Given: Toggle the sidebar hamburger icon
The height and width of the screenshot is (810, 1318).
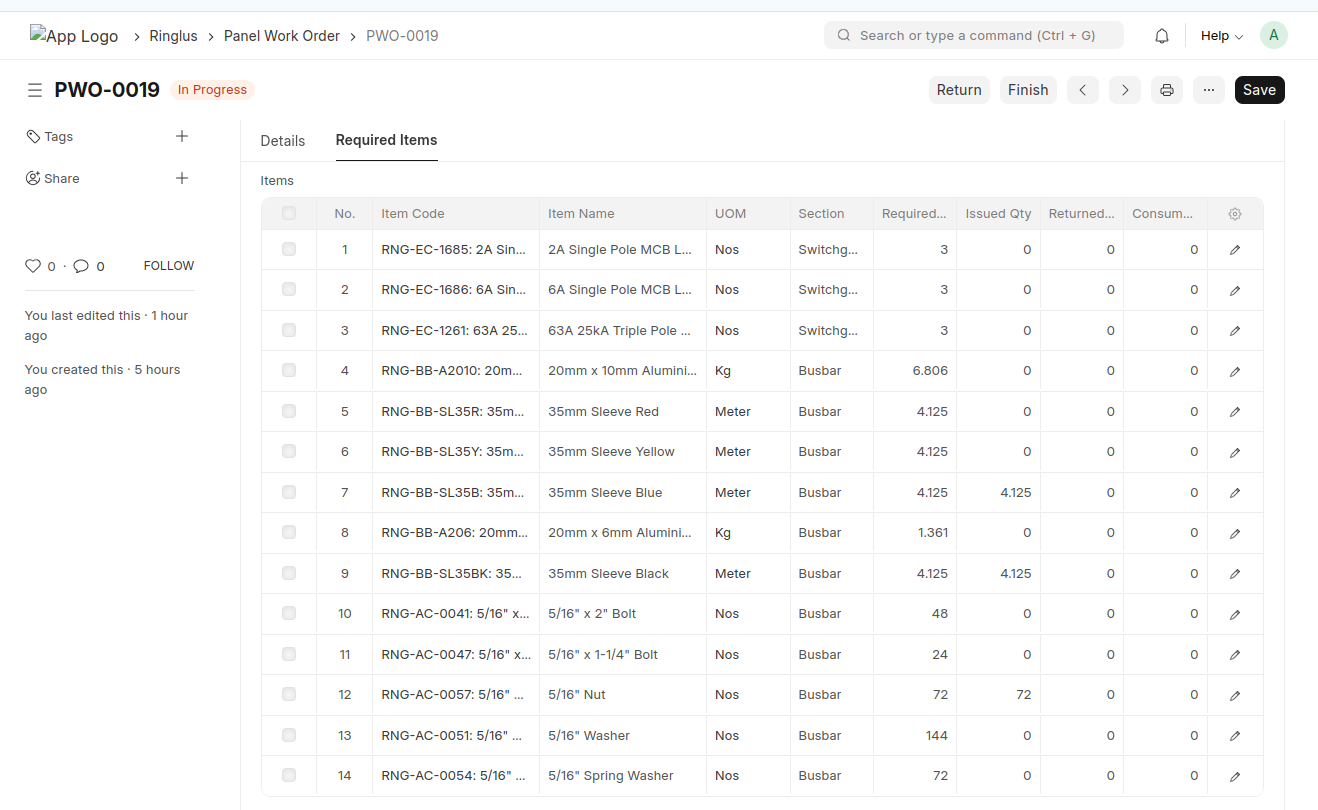Looking at the screenshot, I should [x=35, y=90].
